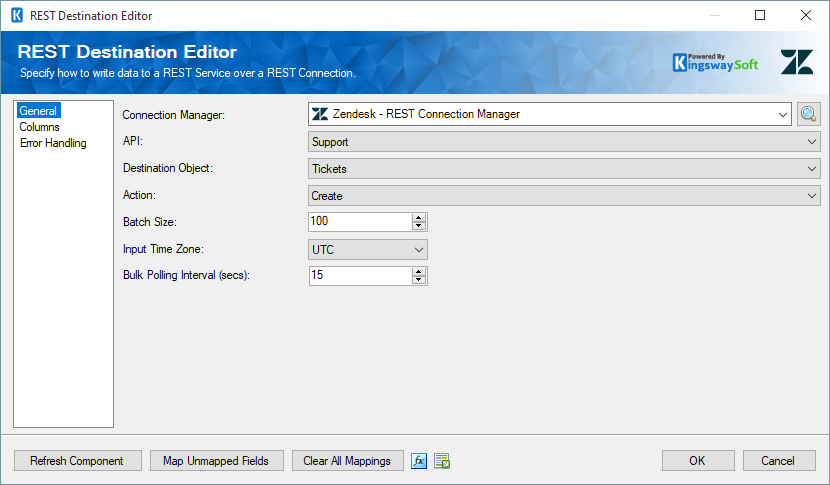
Task: Select the General page
Action: [38, 111]
